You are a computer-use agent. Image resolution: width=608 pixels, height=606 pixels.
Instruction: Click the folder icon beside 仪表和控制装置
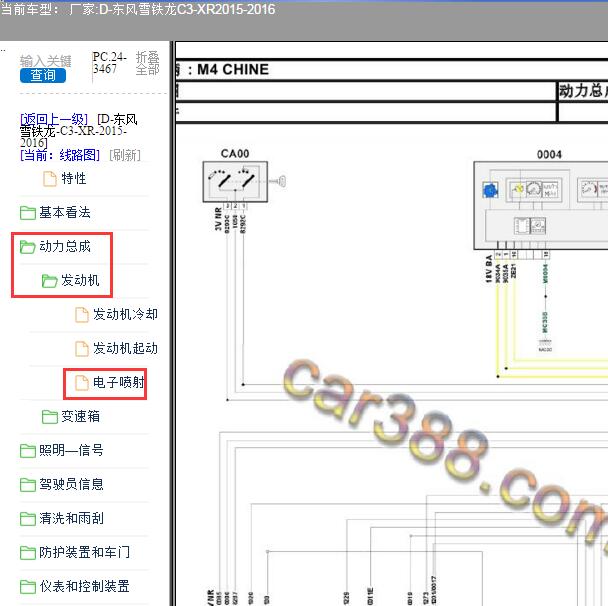(28, 587)
